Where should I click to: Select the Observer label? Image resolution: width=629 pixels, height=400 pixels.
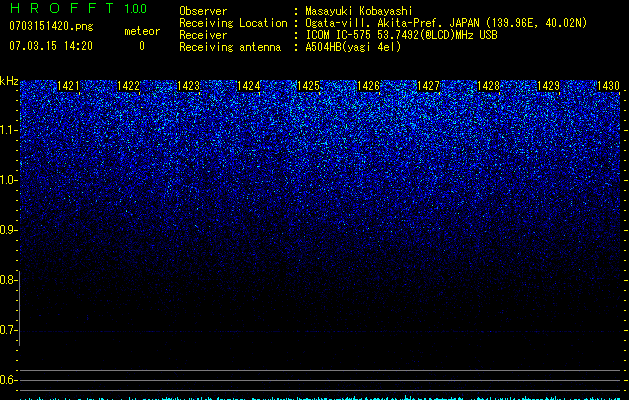click(203, 11)
